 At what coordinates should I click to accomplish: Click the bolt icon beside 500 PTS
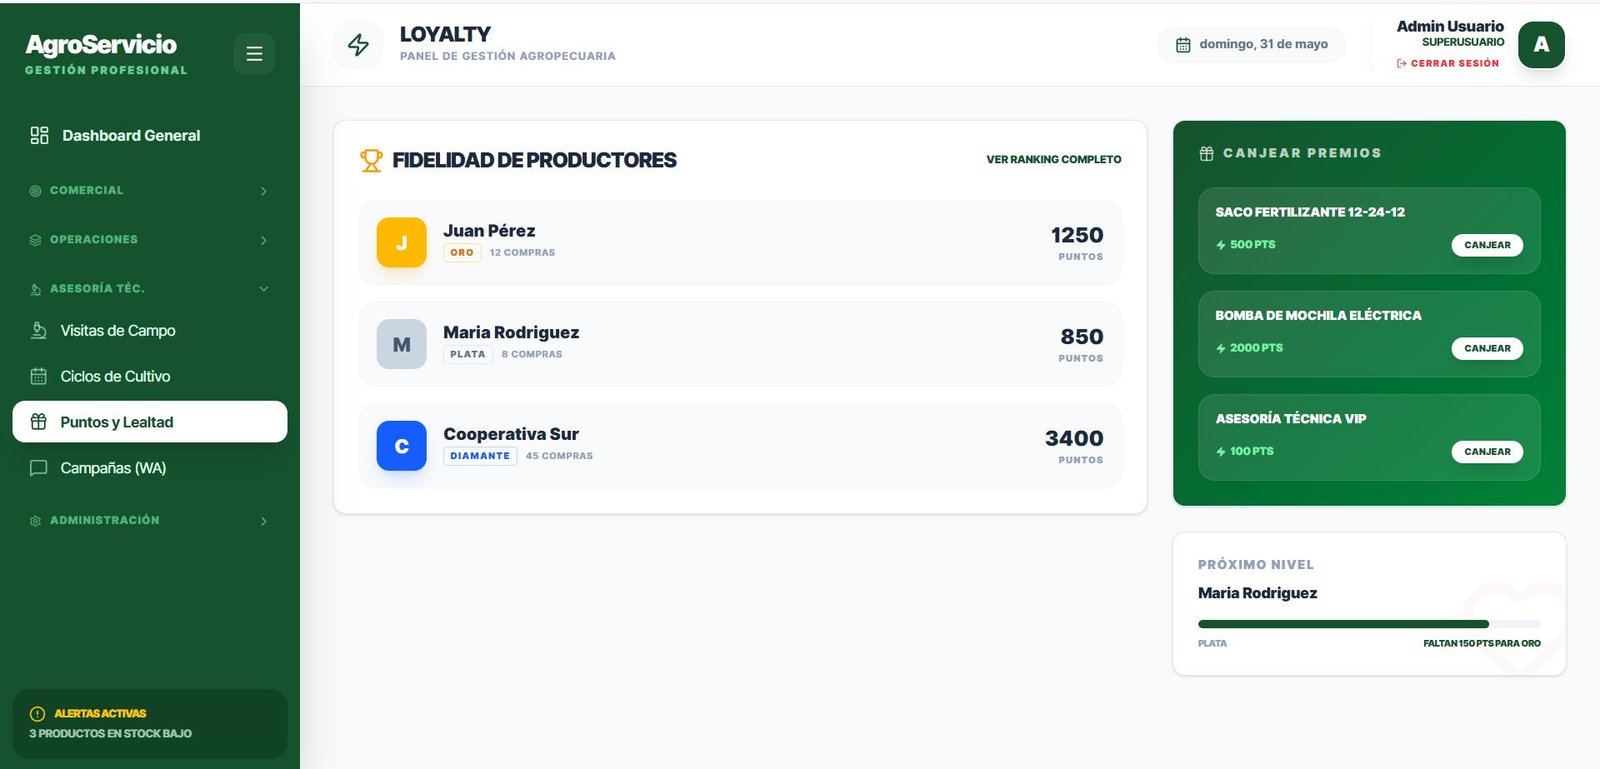tap(1221, 245)
